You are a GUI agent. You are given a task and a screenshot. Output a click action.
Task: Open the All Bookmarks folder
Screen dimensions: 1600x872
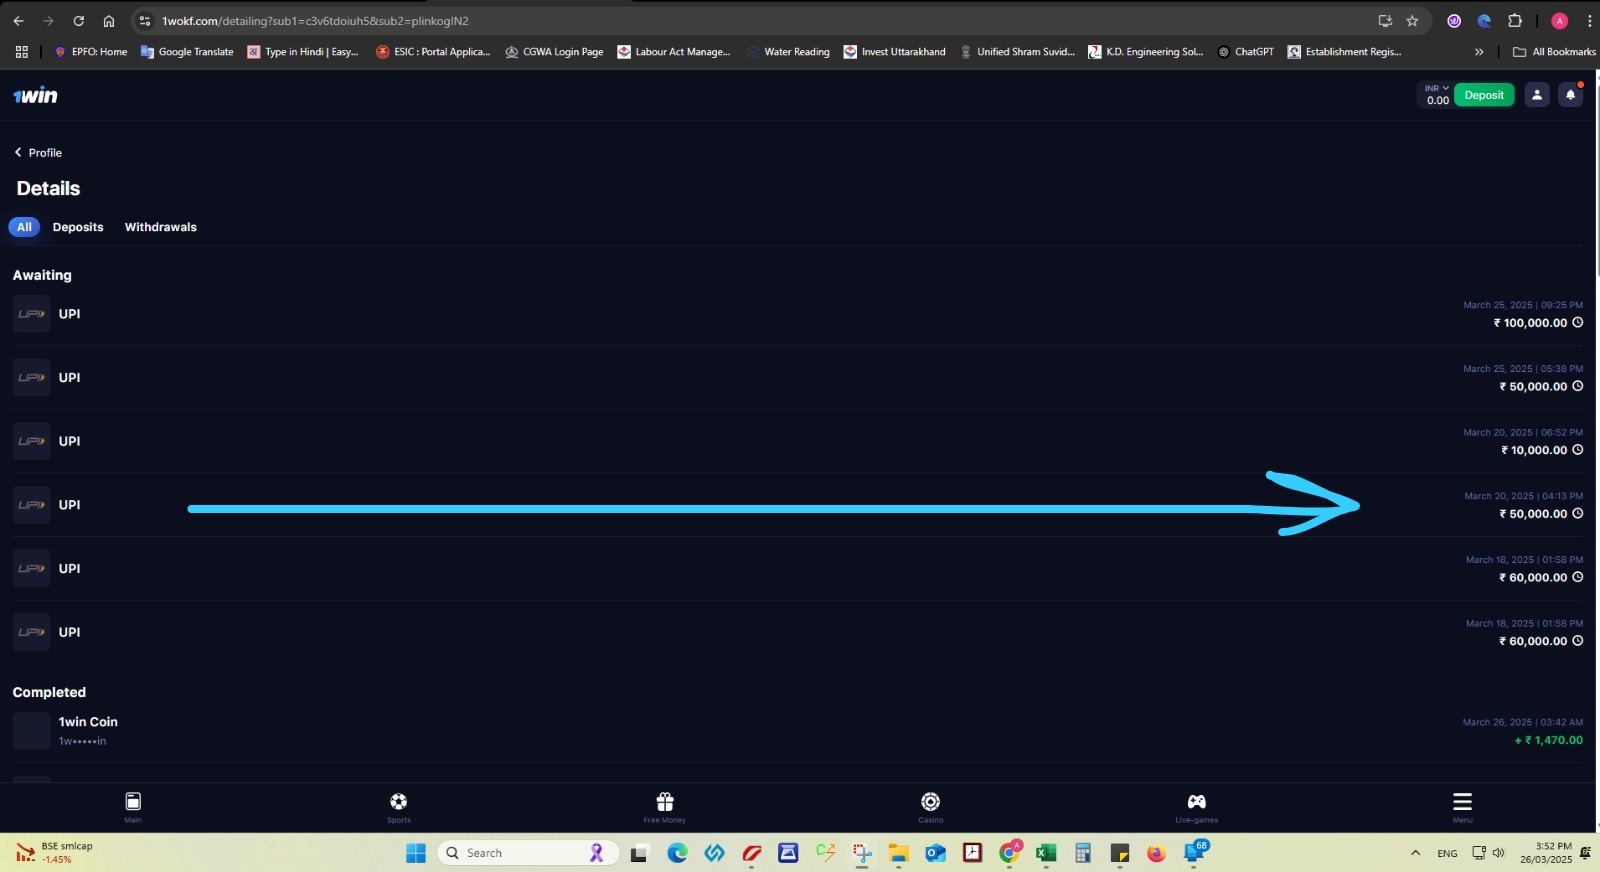(x=1554, y=52)
